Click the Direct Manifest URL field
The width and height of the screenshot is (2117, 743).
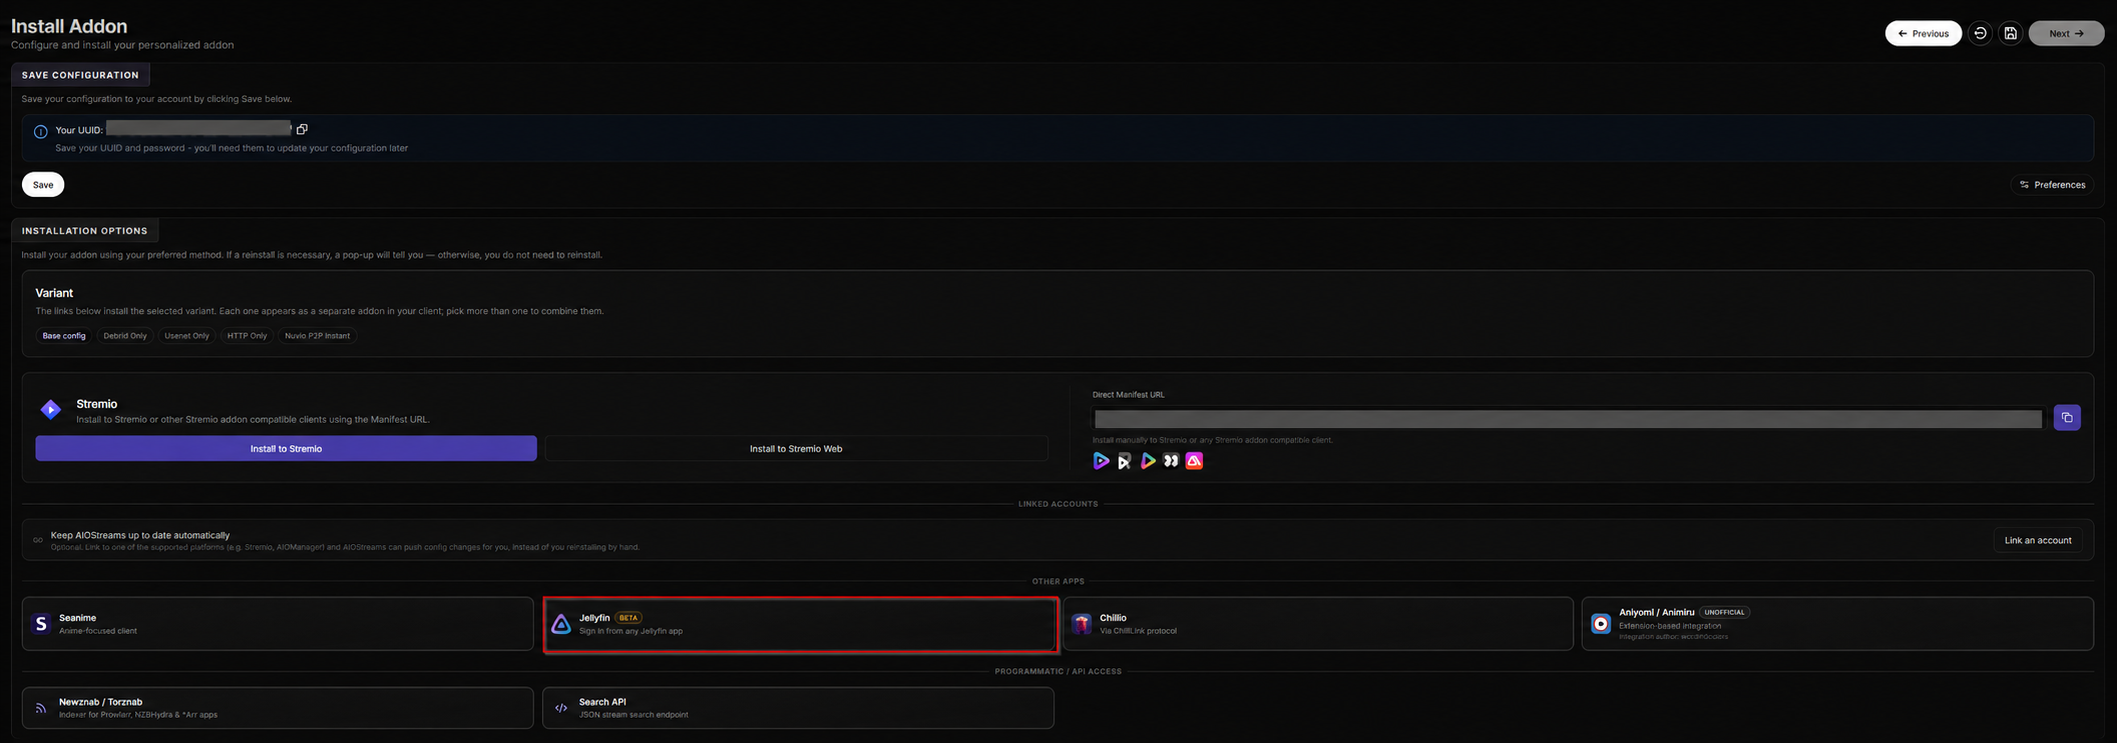click(x=1568, y=419)
